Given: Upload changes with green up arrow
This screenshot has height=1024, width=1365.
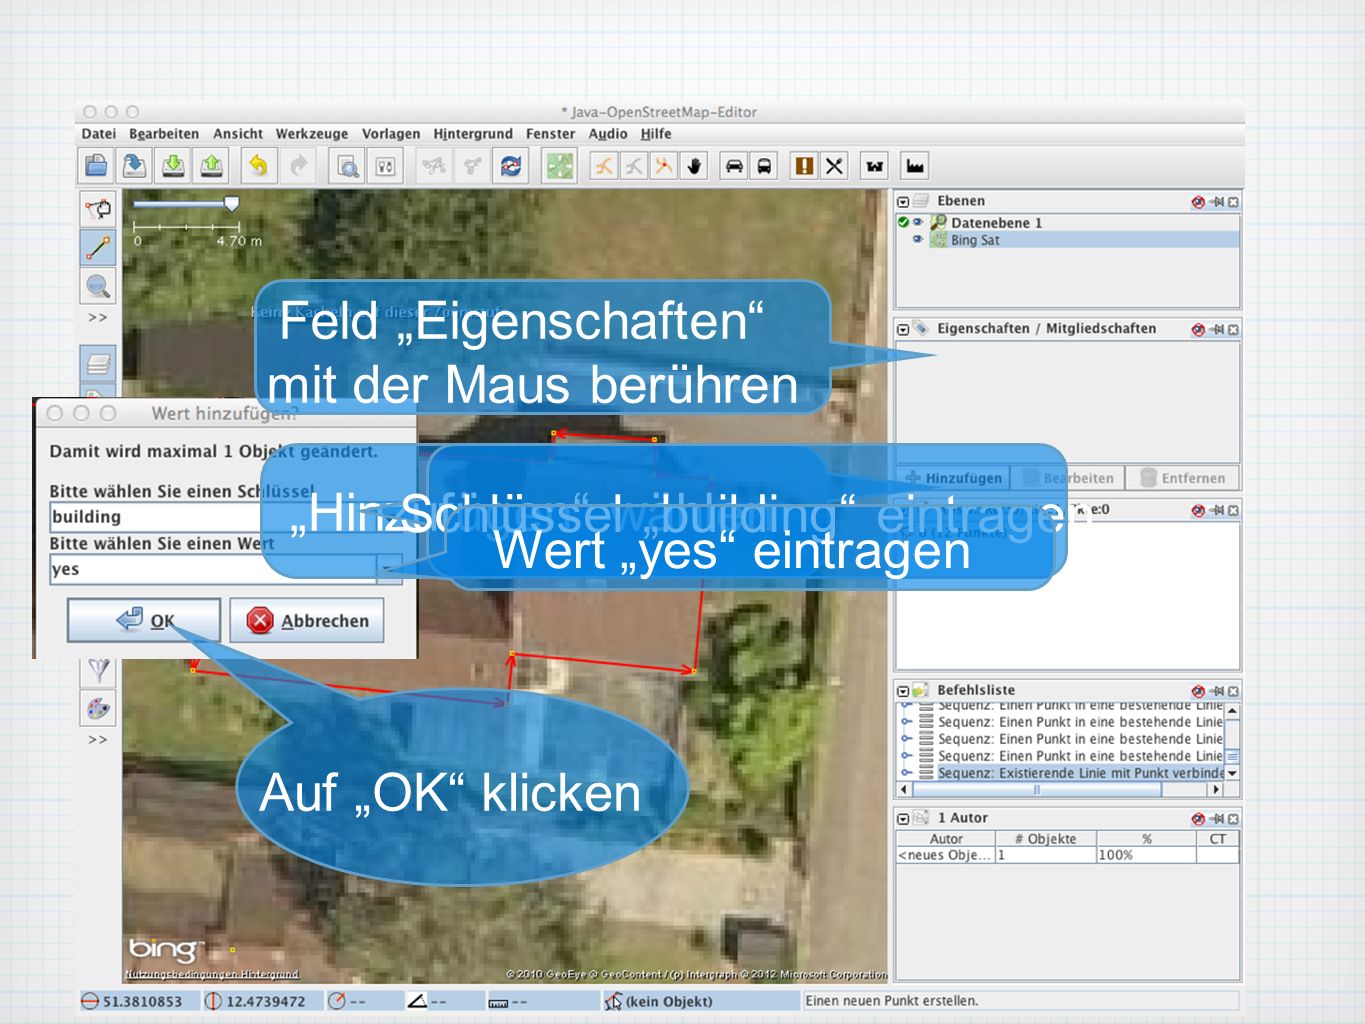Looking at the screenshot, I should click(x=211, y=166).
